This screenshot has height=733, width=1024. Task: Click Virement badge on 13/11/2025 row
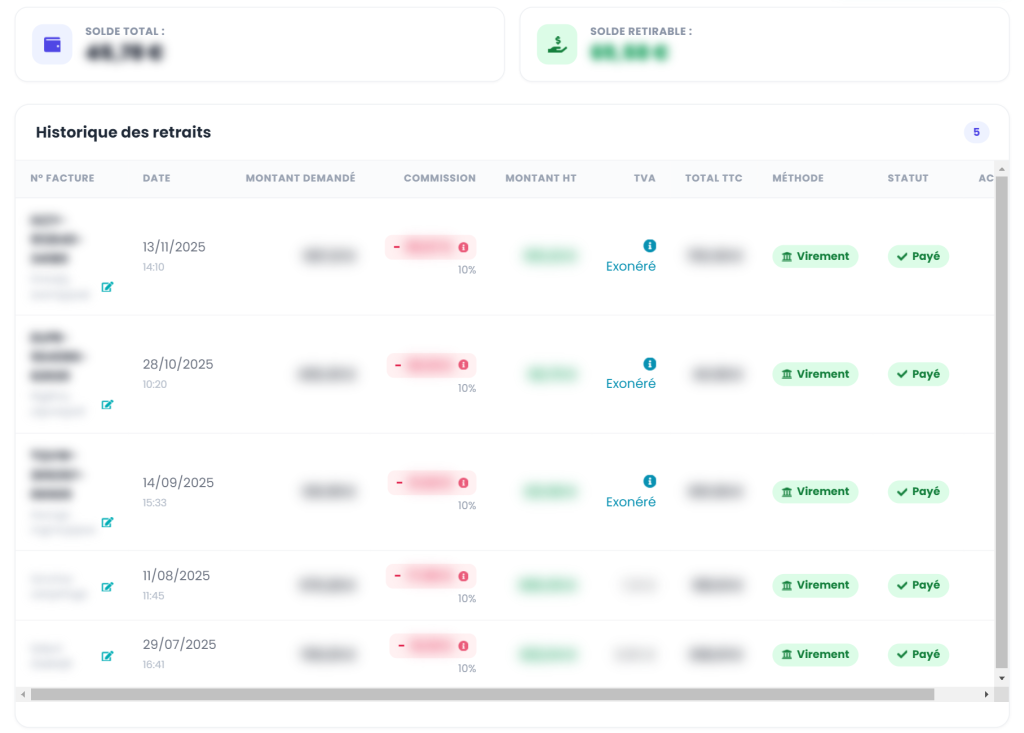[815, 256]
